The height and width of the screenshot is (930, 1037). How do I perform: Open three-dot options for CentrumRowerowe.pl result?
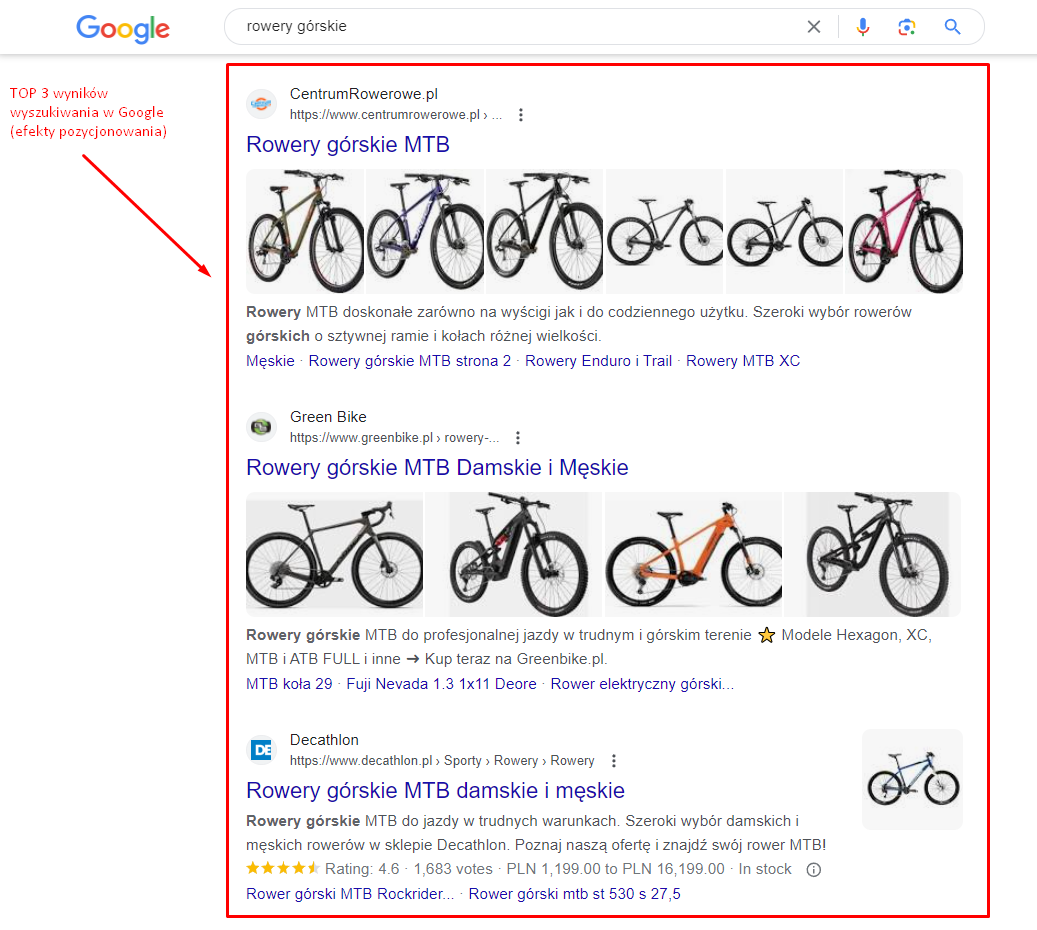[521, 115]
